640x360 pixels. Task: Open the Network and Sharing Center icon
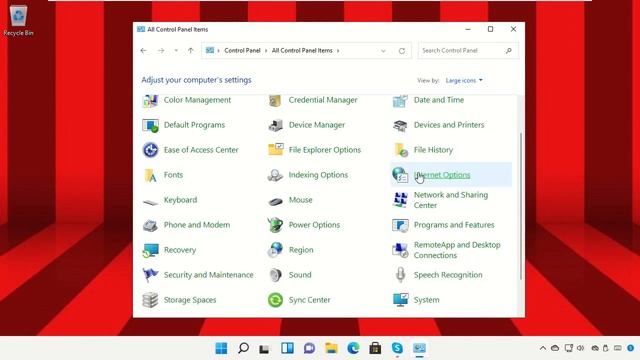(x=400, y=200)
